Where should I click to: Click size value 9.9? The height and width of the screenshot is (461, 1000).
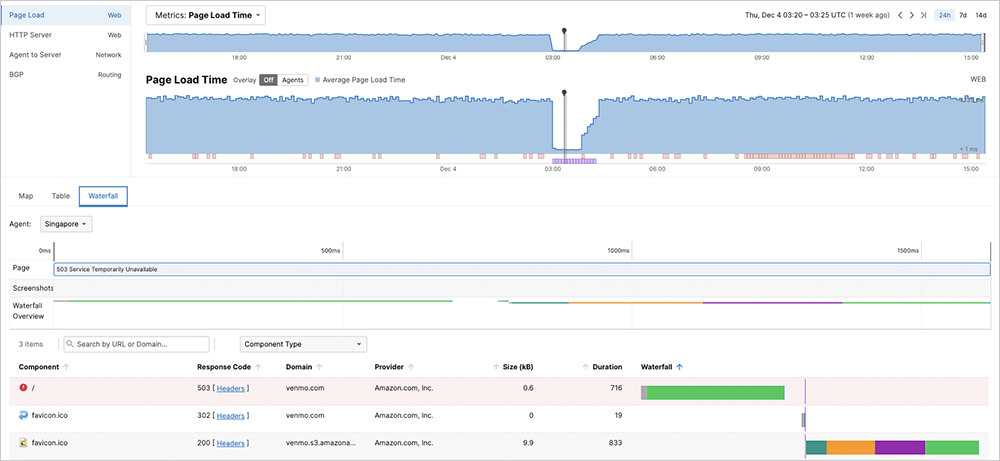528,443
